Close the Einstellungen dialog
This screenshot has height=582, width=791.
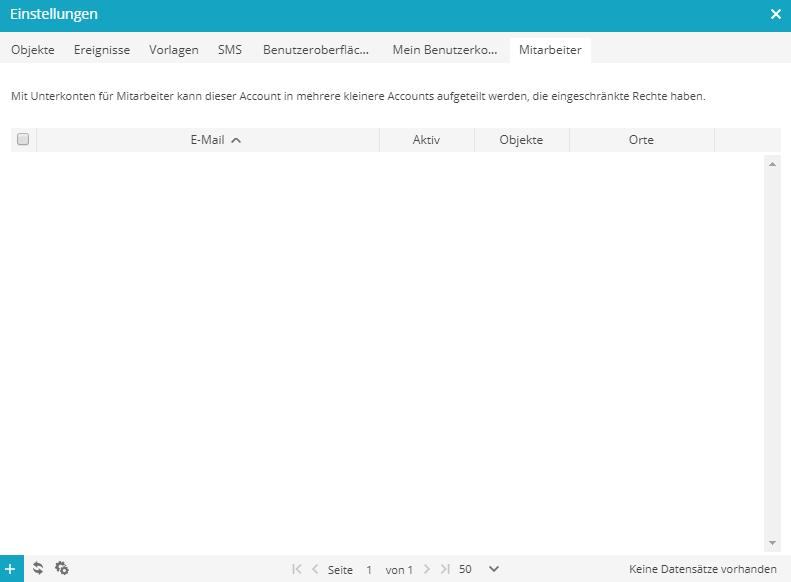coord(776,14)
